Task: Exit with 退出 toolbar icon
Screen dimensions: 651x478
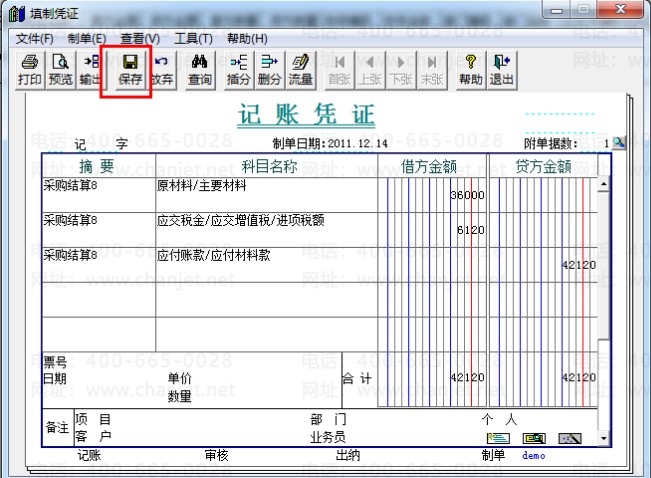Action: click(x=502, y=70)
